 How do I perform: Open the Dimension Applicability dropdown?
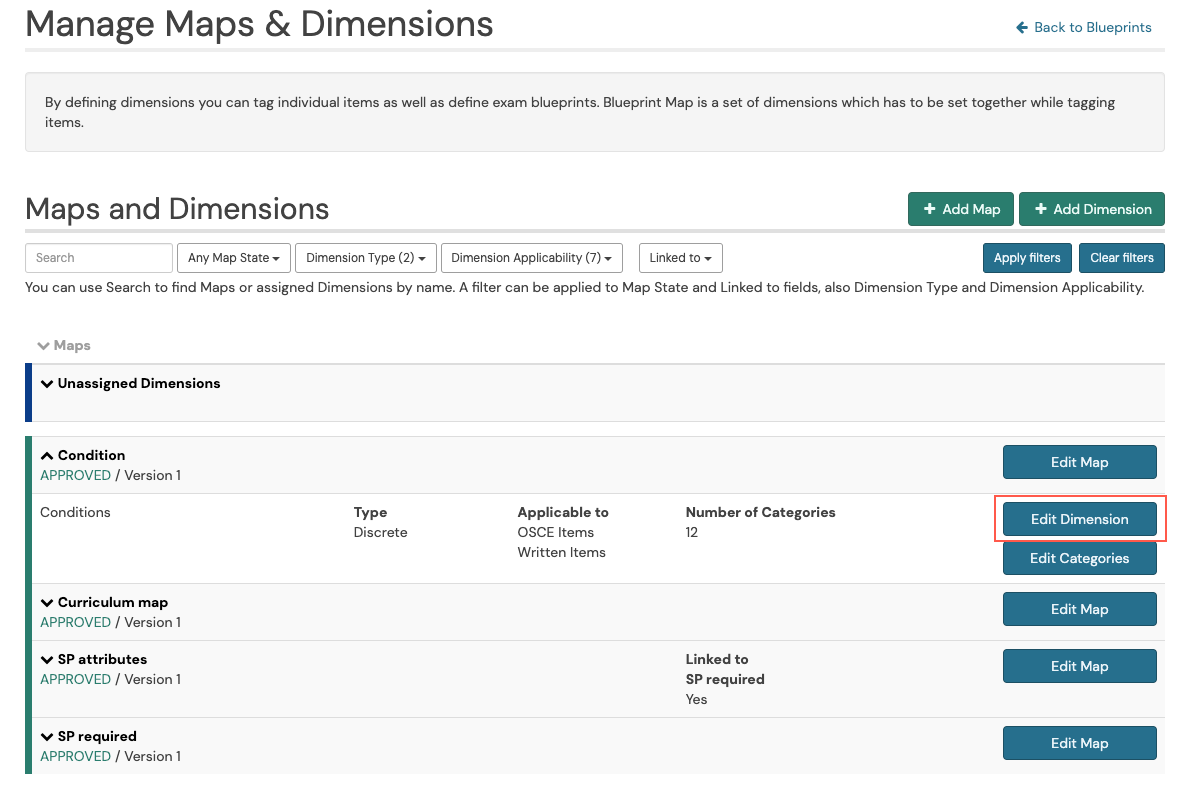pyautogui.click(x=531, y=257)
